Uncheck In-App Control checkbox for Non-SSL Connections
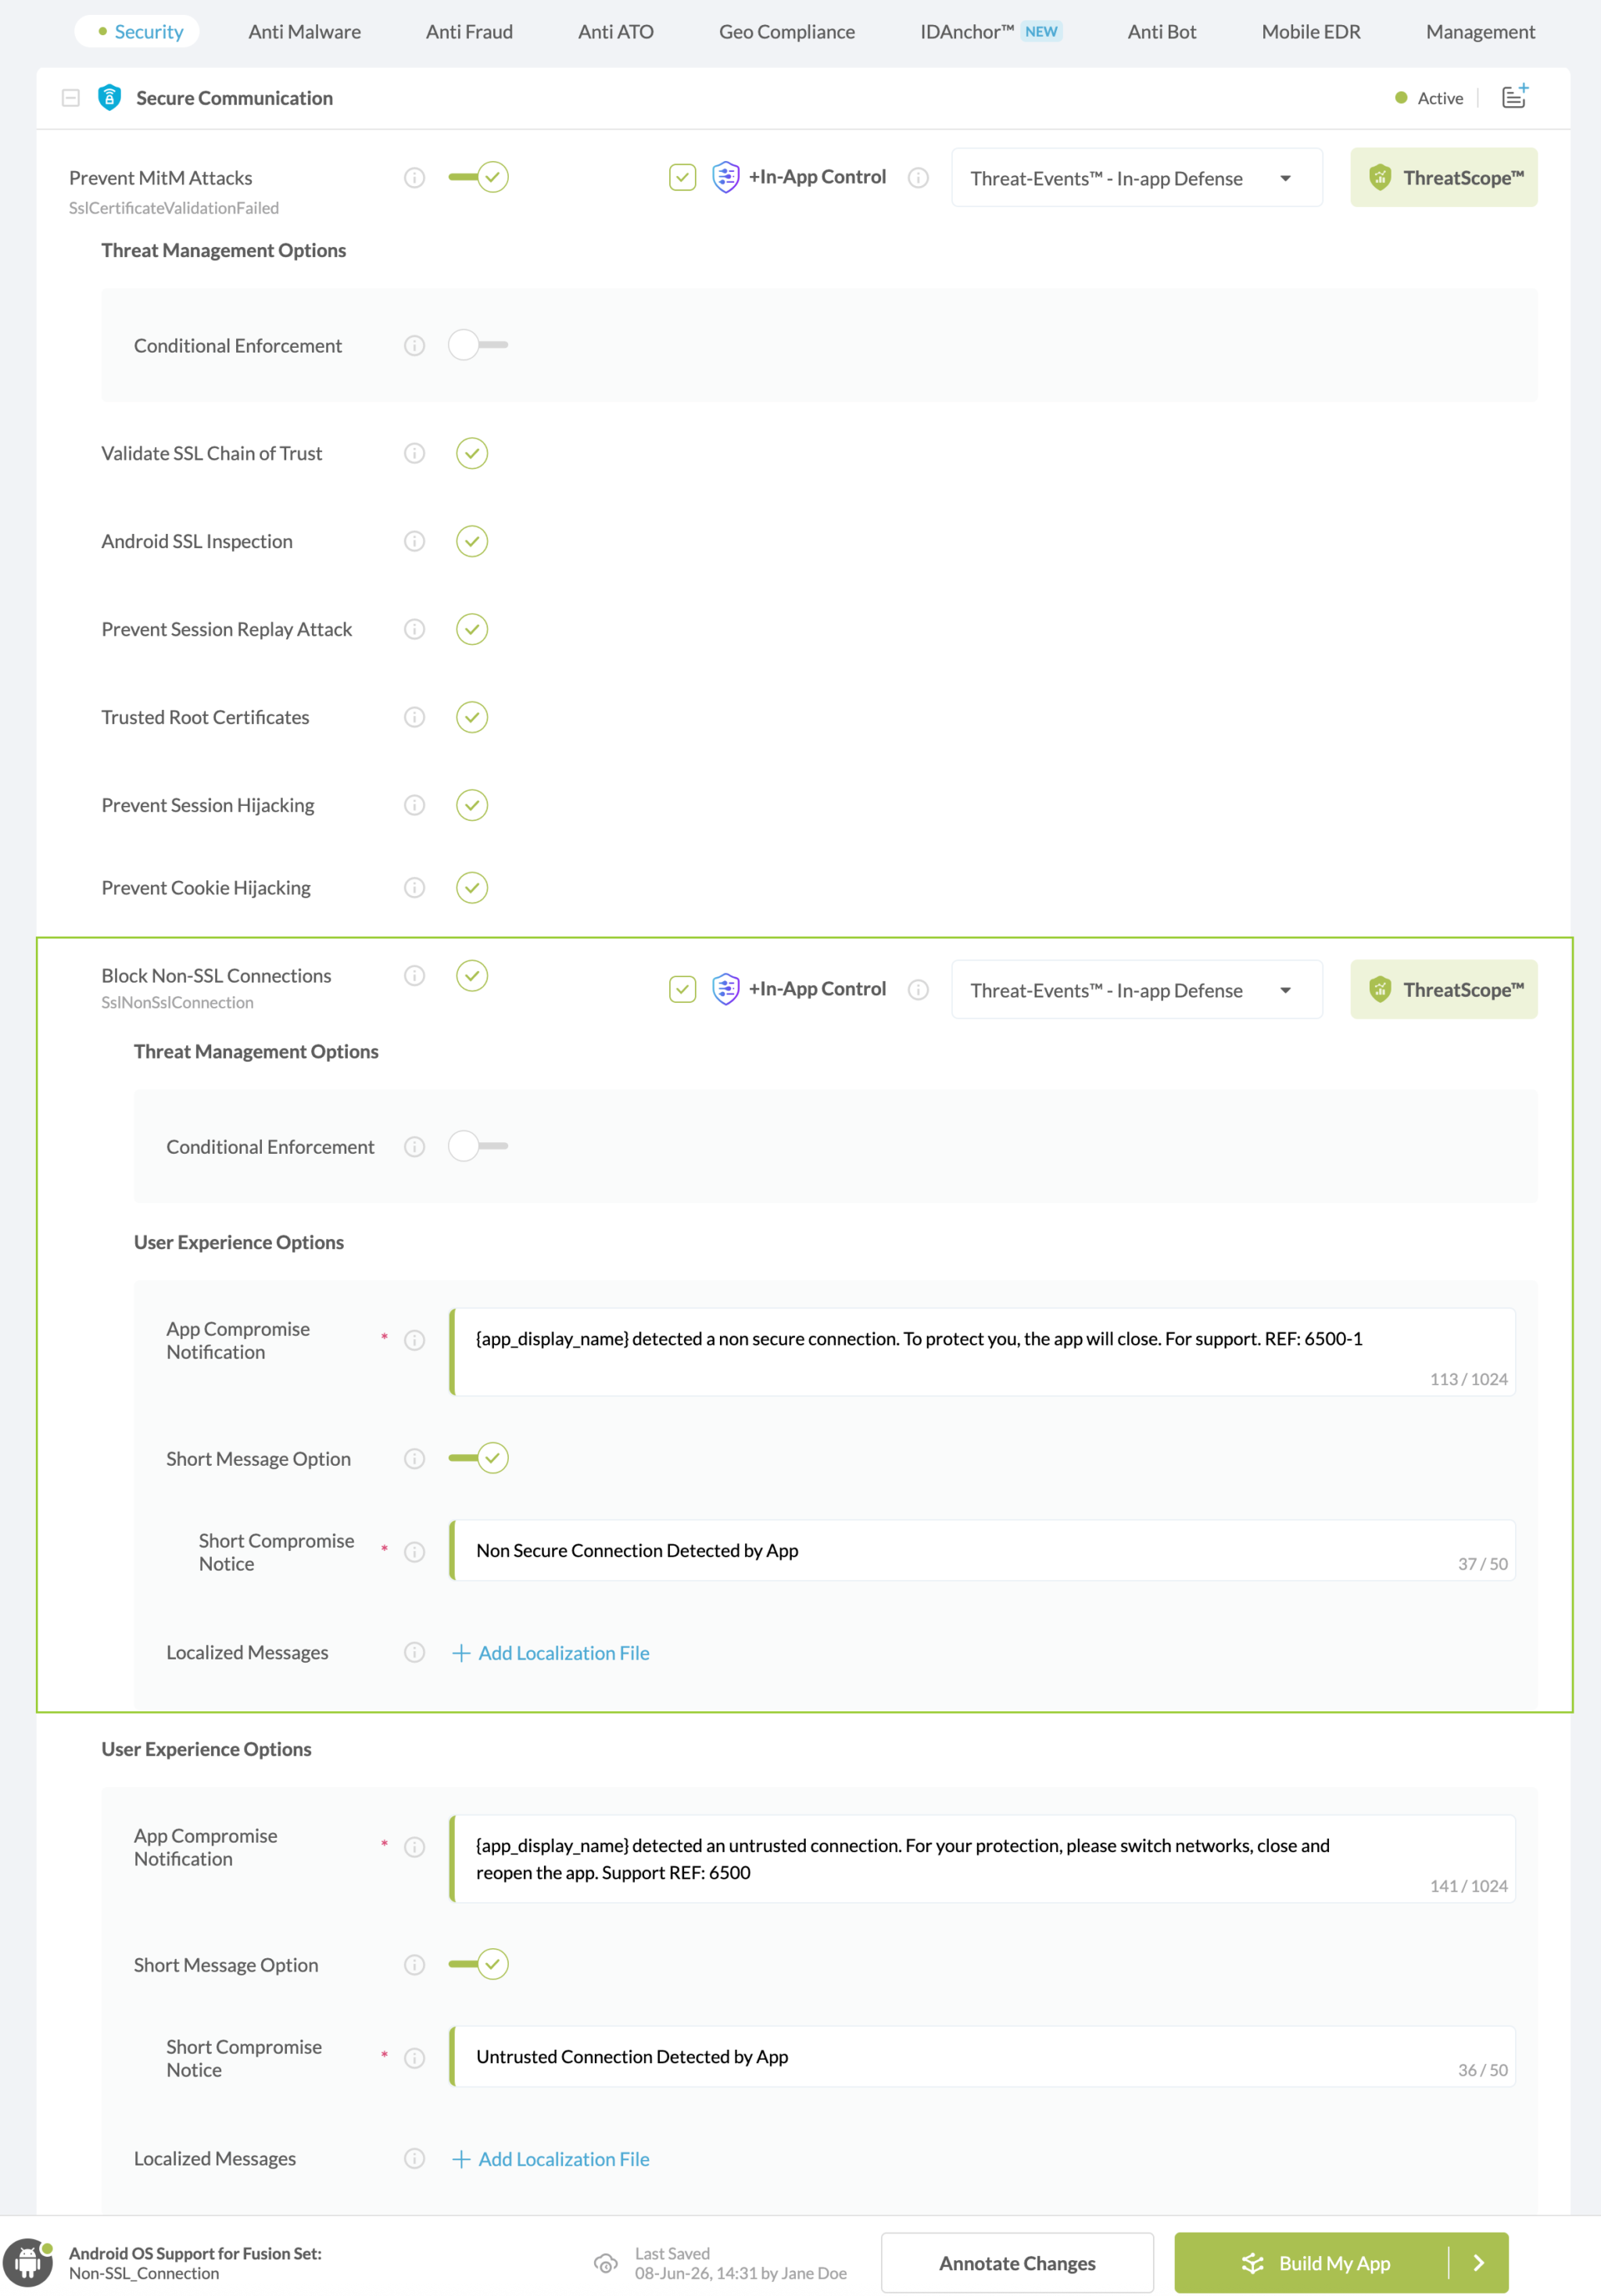 coord(682,989)
